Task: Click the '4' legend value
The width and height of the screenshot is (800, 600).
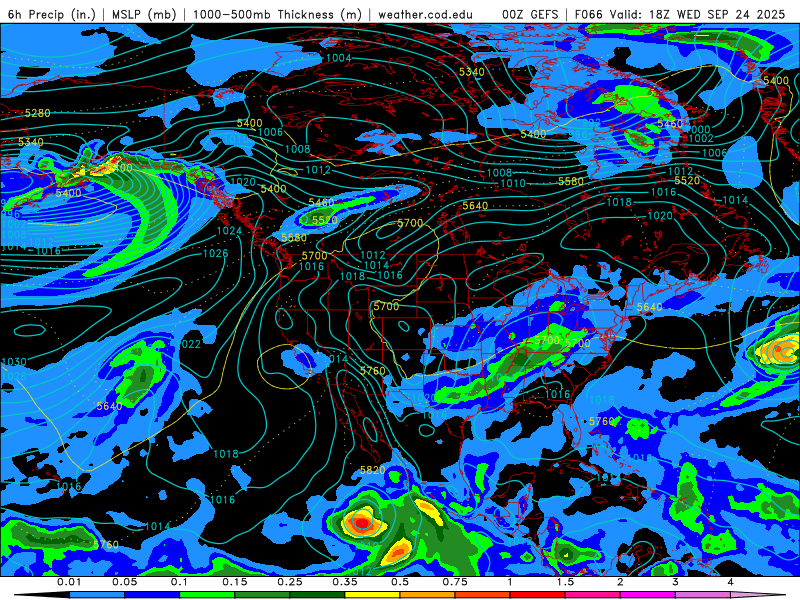Action: (730, 582)
